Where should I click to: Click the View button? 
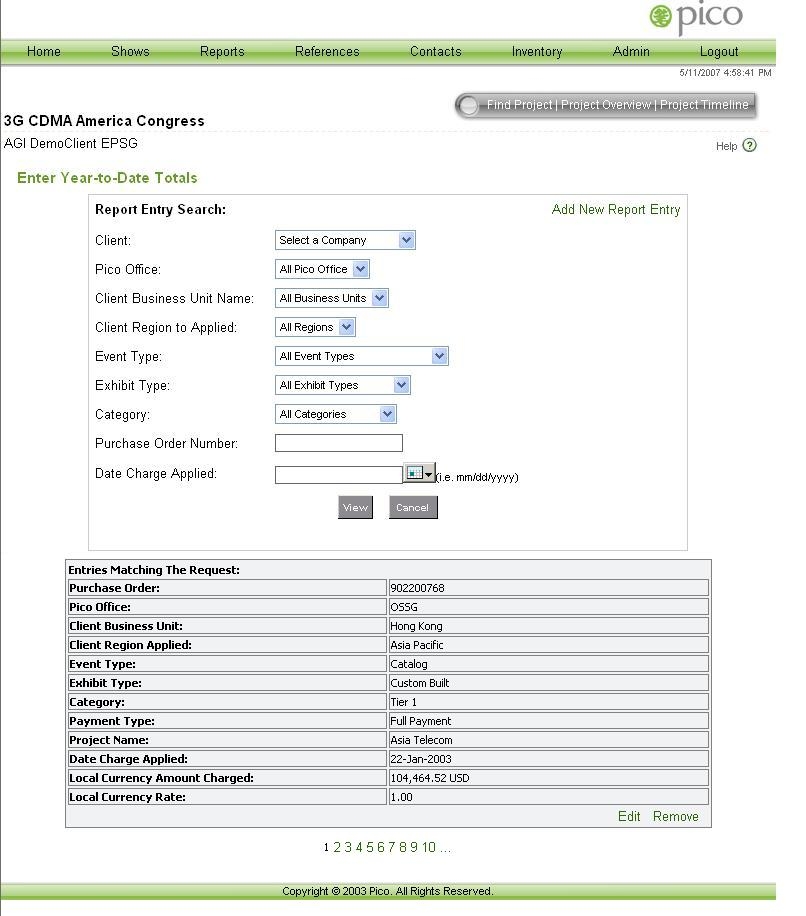click(x=355, y=508)
